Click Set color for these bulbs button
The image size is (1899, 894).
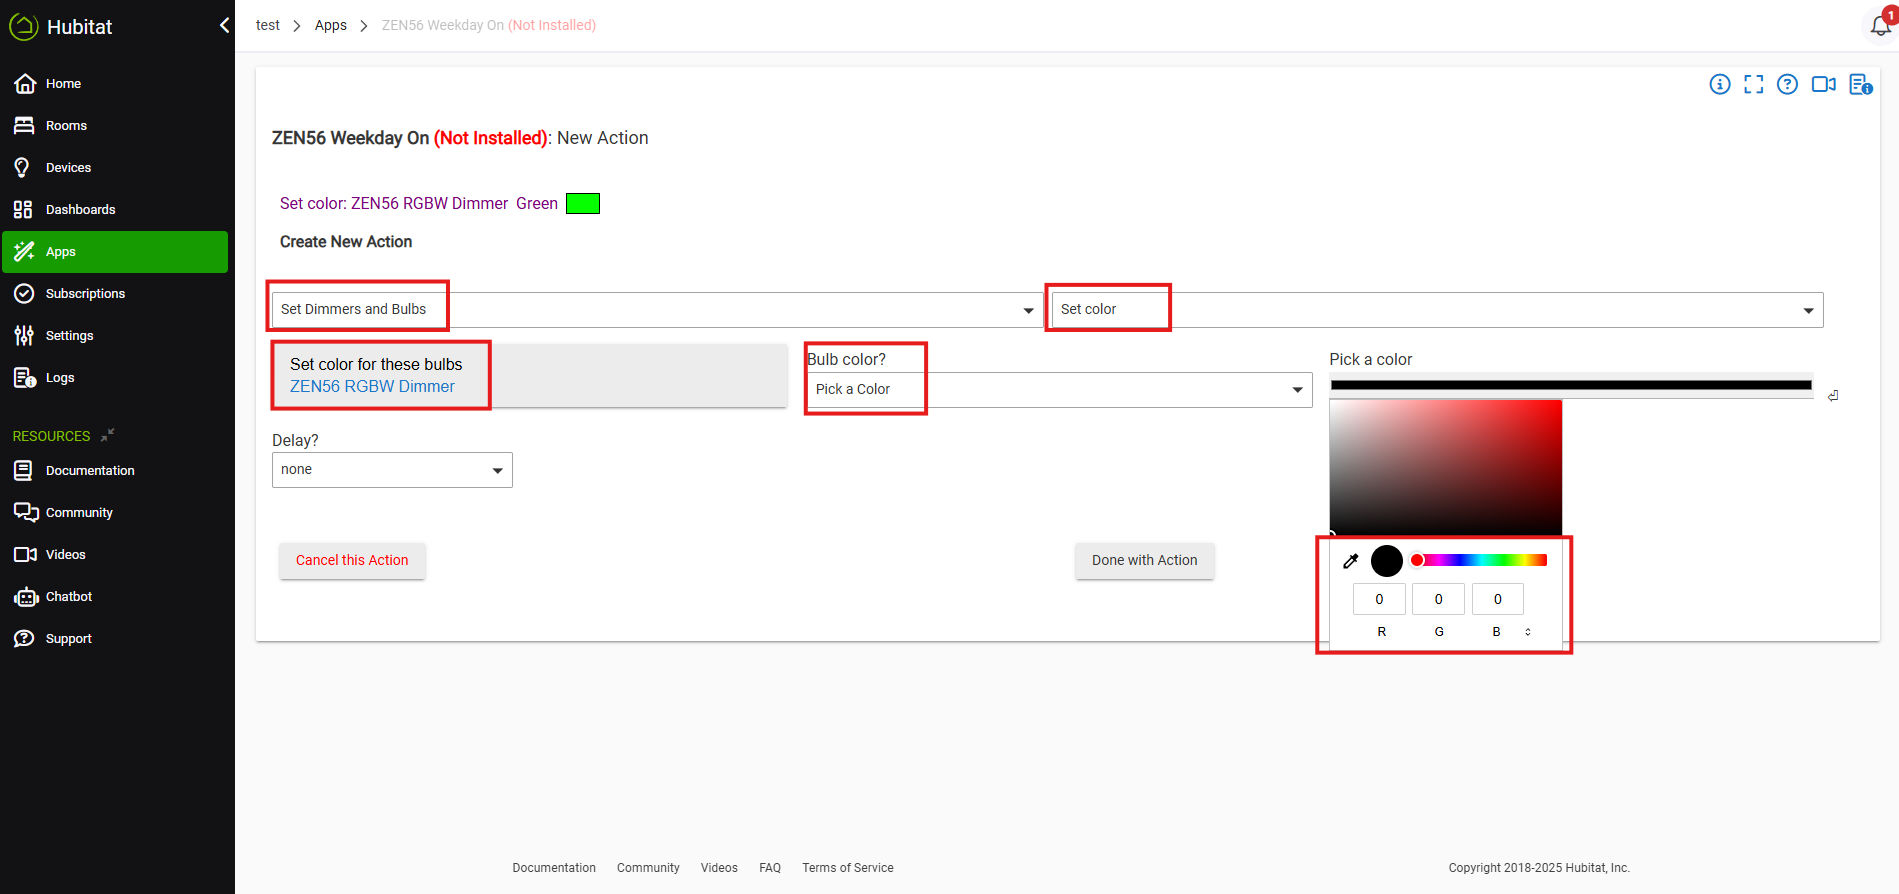(530, 376)
